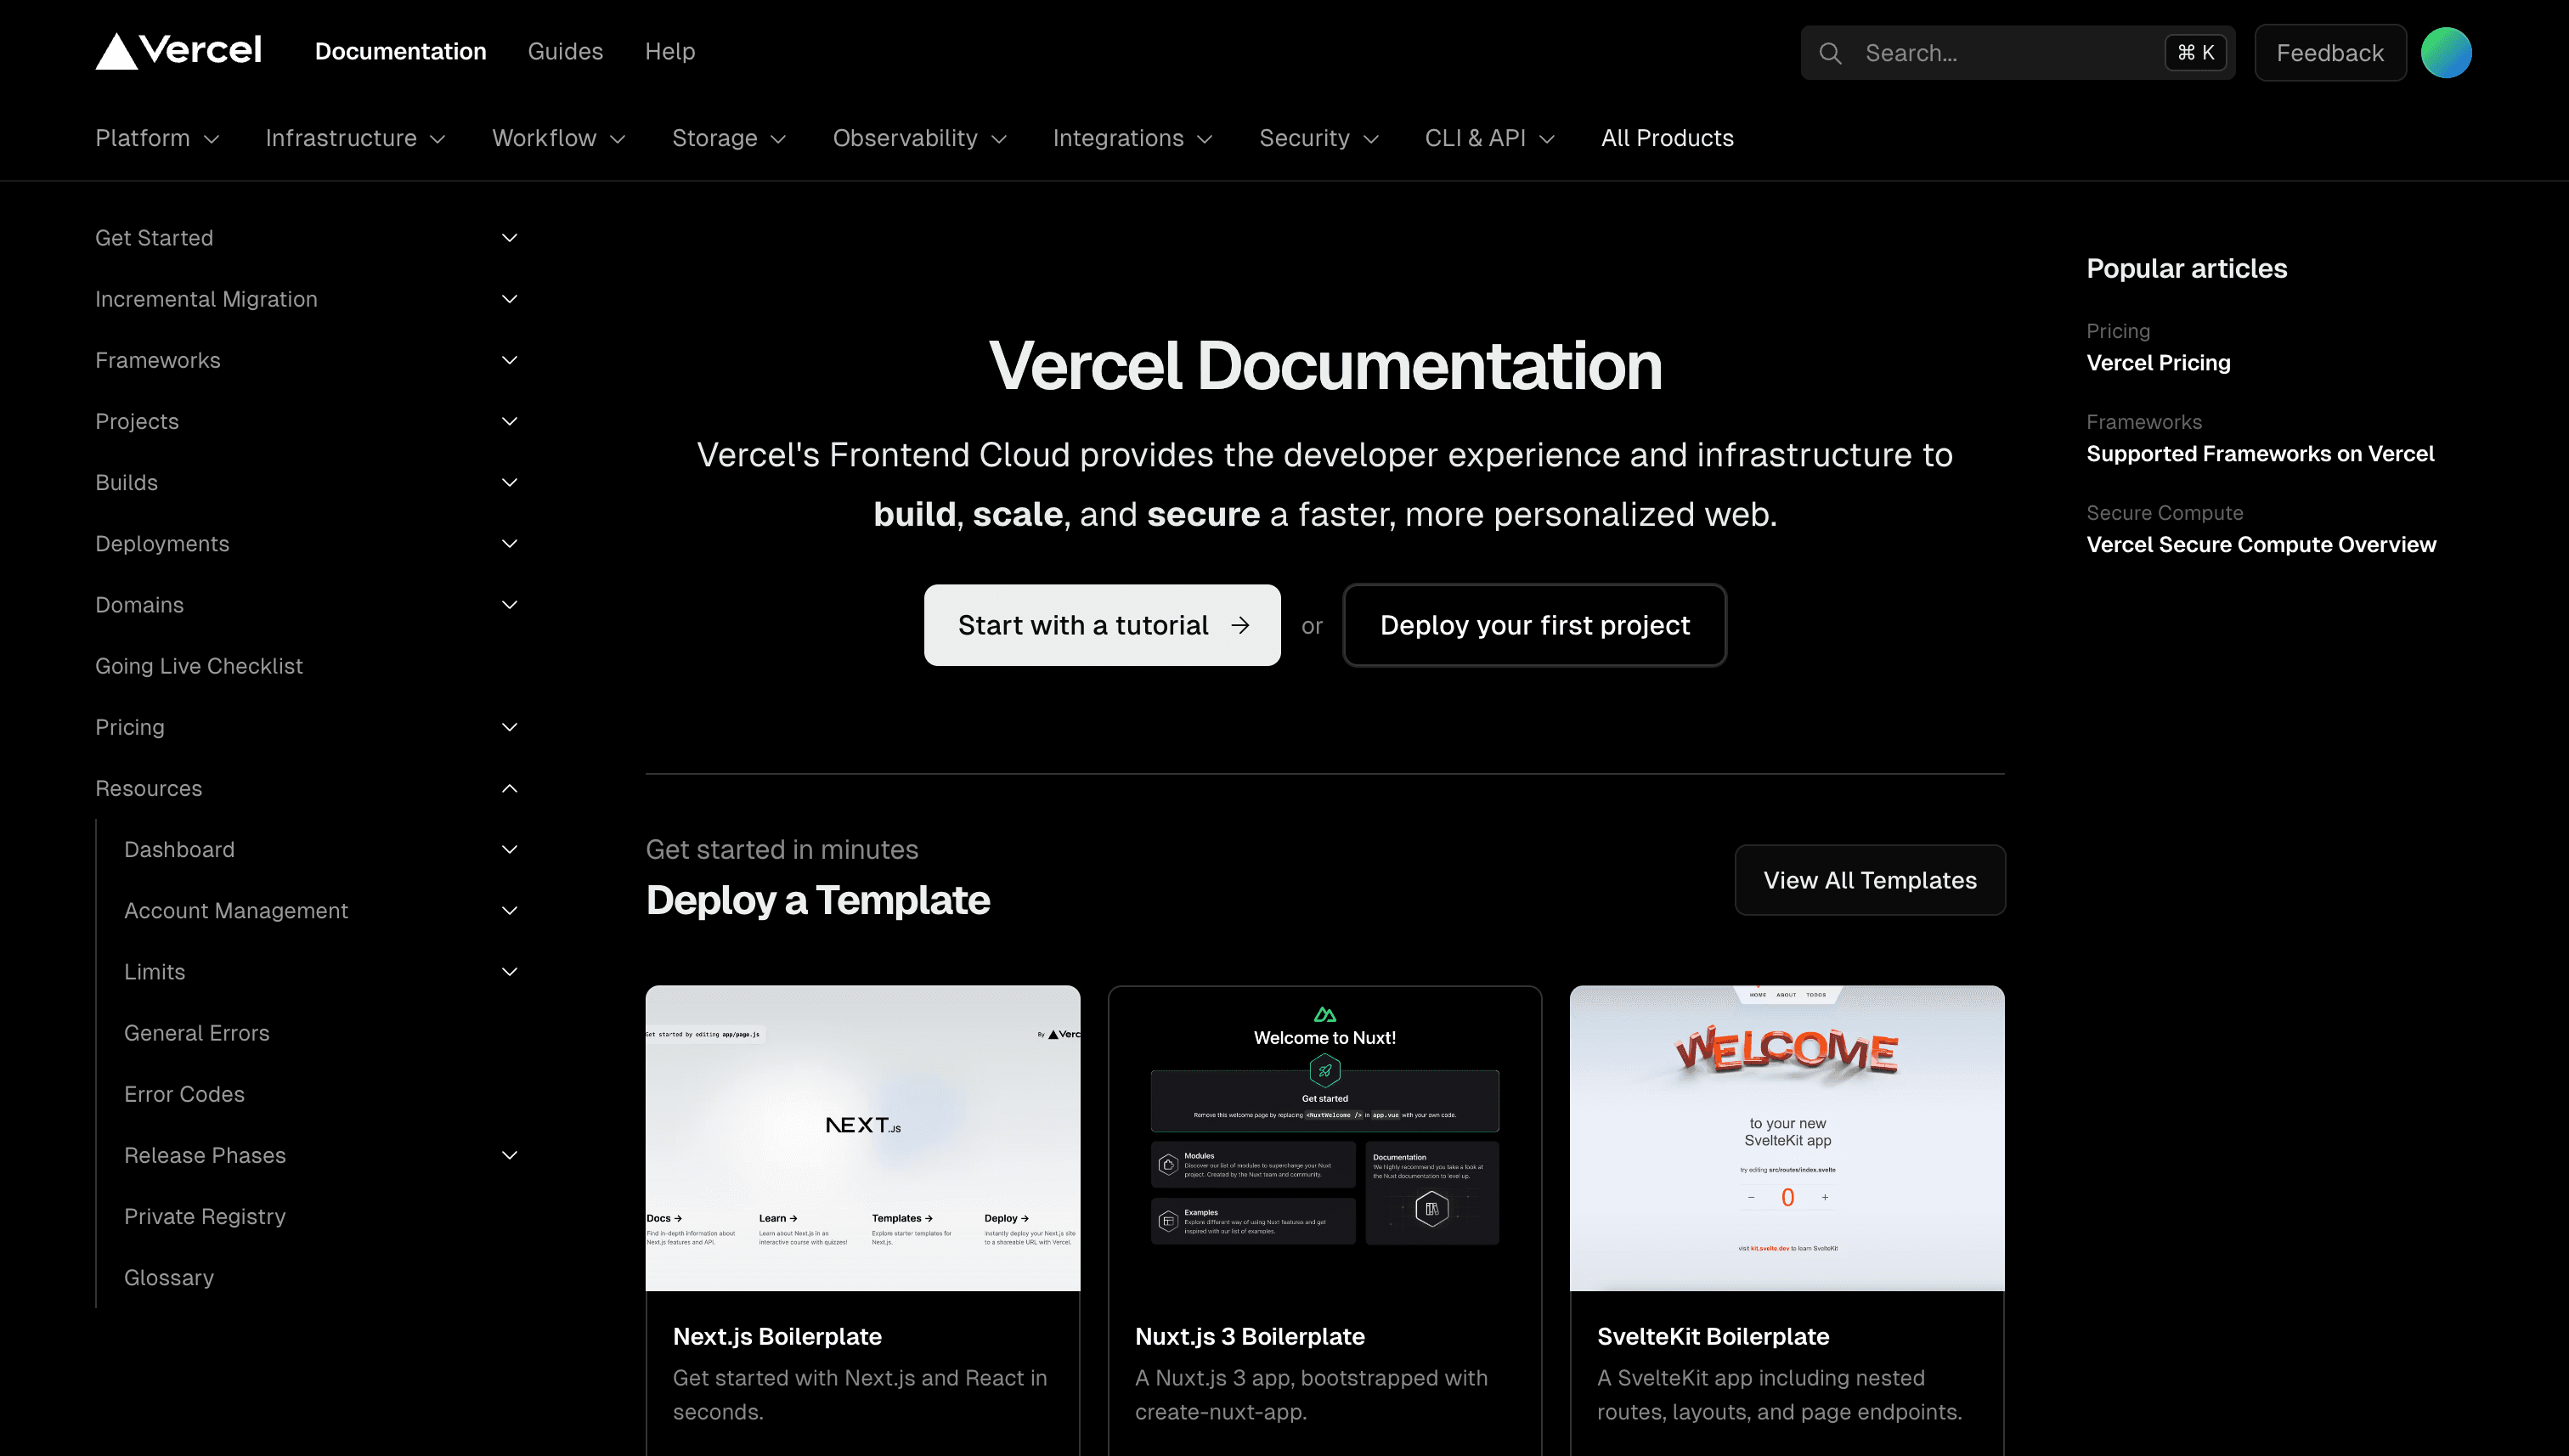Image resolution: width=2569 pixels, height=1456 pixels.
Task: Open the Integrations dropdown menu
Action: click(x=1131, y=138)
